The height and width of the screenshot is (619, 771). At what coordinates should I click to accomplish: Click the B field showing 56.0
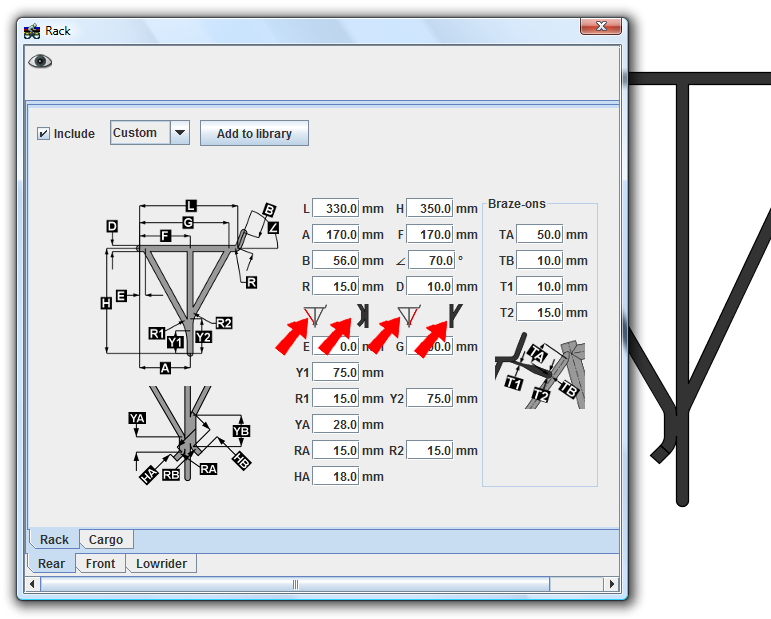click(336, 261)
